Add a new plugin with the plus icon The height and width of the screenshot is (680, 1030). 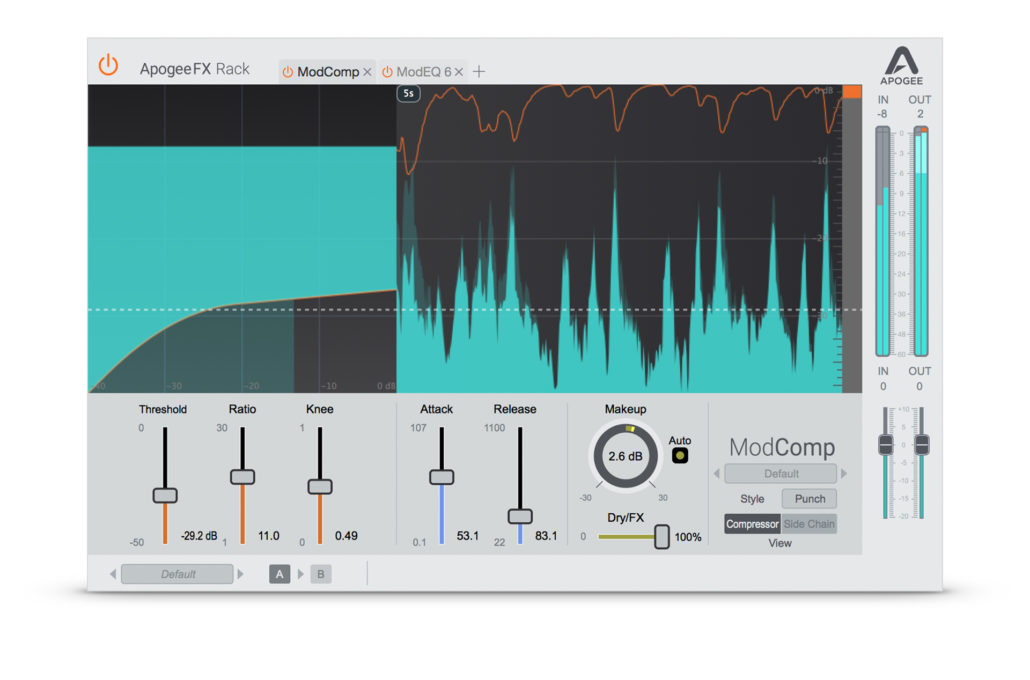(x=479, y=72)
